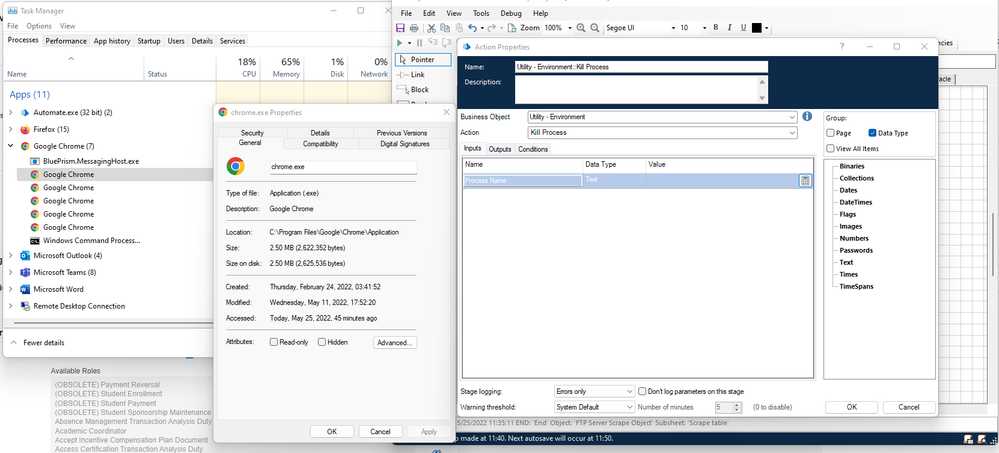Check Don't log parameters on this stage
This screenshot has width=999, height=453.
point(642,391)
